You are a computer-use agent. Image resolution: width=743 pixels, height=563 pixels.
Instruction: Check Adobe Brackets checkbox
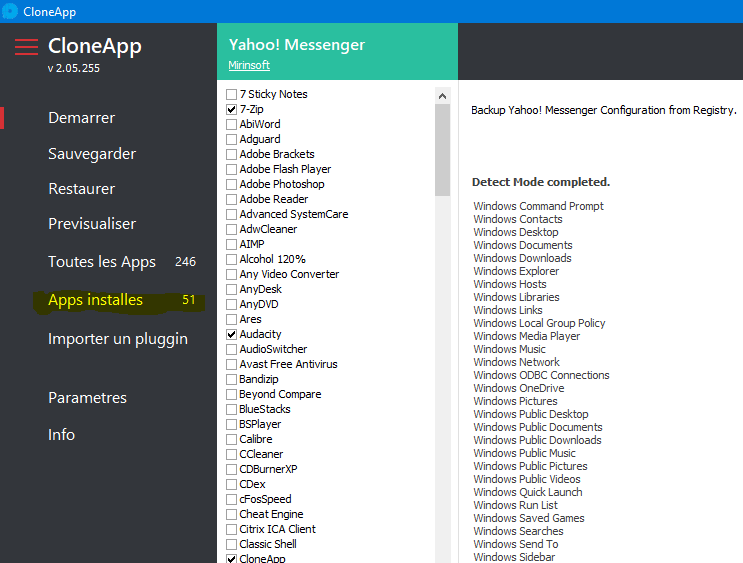pos(231,154)
